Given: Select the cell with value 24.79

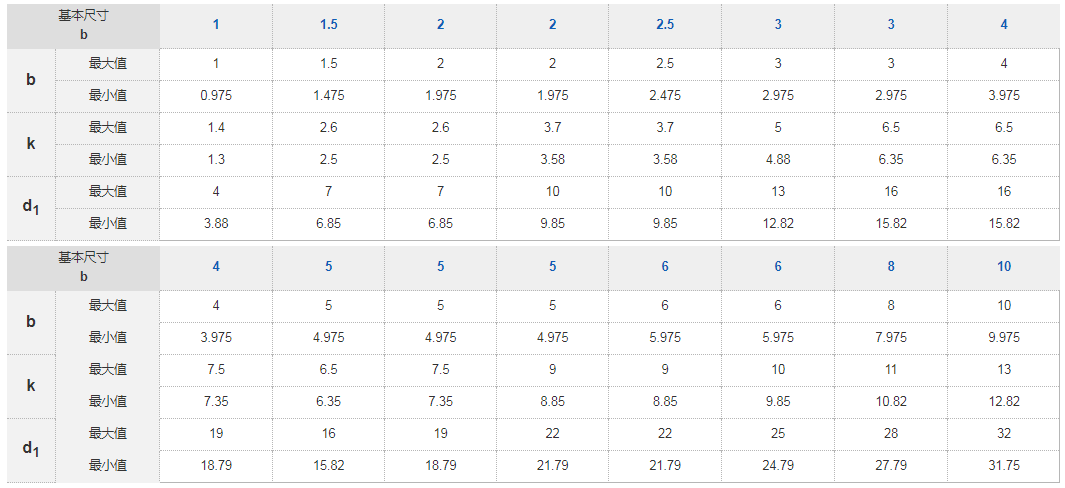Looking at the screenshot, I should 778,466.
